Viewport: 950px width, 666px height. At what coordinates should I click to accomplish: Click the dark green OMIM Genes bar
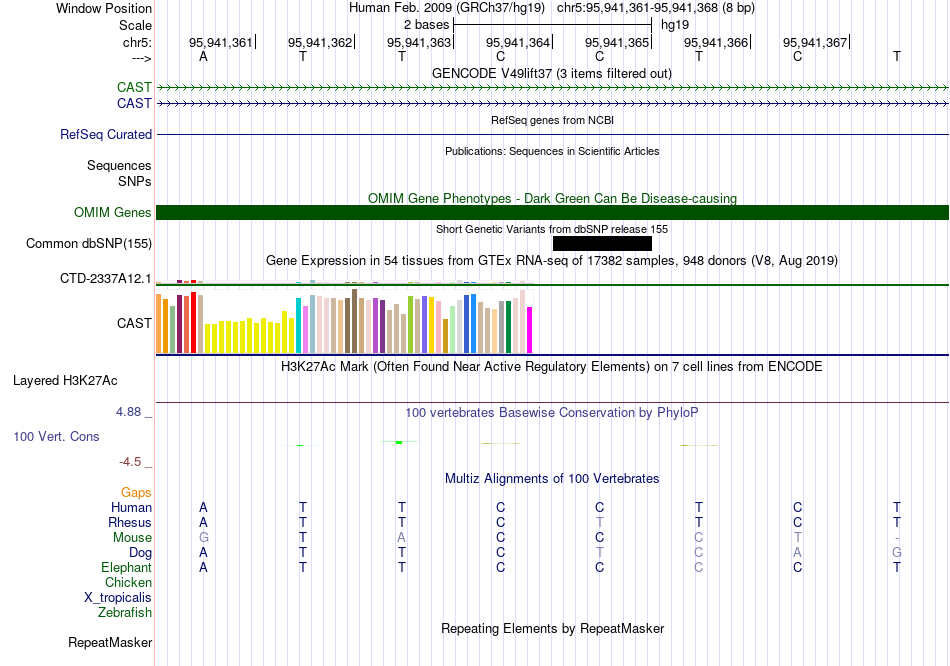point(552,212)
